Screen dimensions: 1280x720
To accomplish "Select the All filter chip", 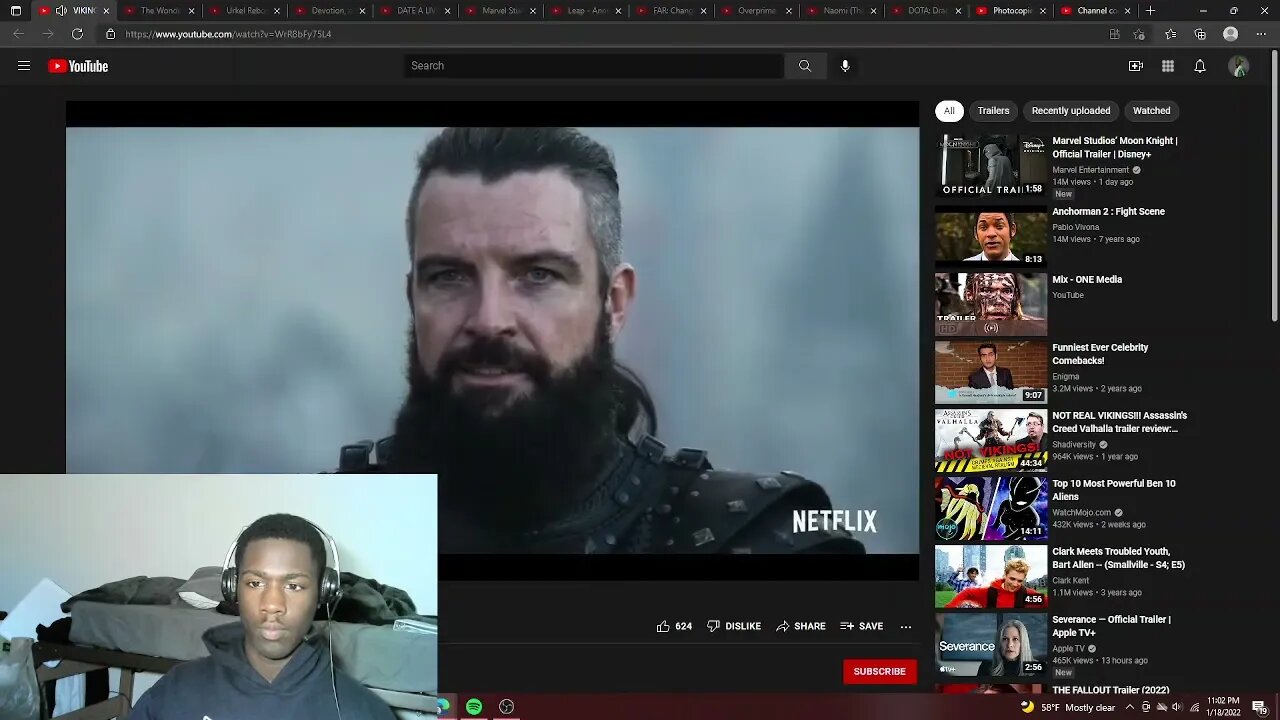I will pos(949,111).
